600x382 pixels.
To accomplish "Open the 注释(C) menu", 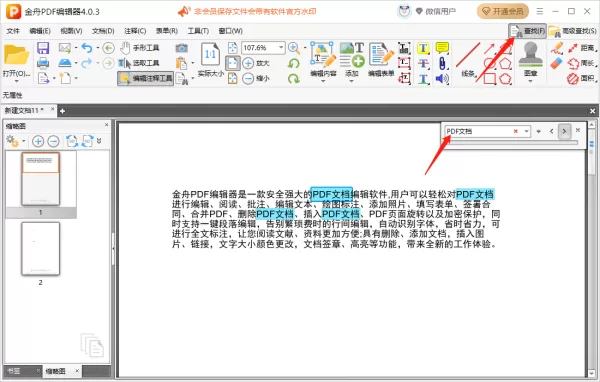I will tap(135, 31).
